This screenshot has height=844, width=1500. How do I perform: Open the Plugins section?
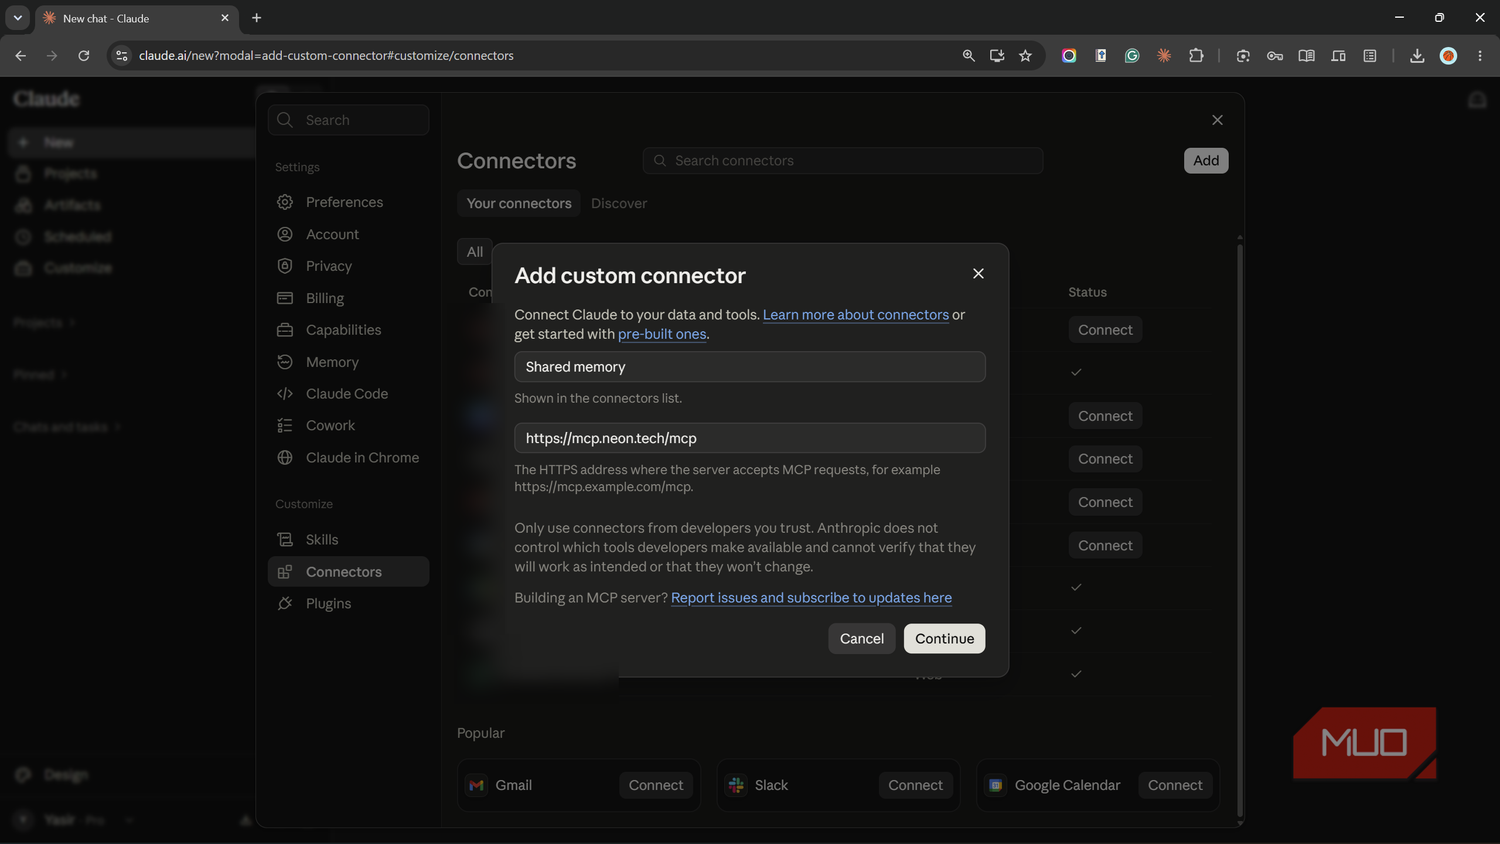click(348, 604)
